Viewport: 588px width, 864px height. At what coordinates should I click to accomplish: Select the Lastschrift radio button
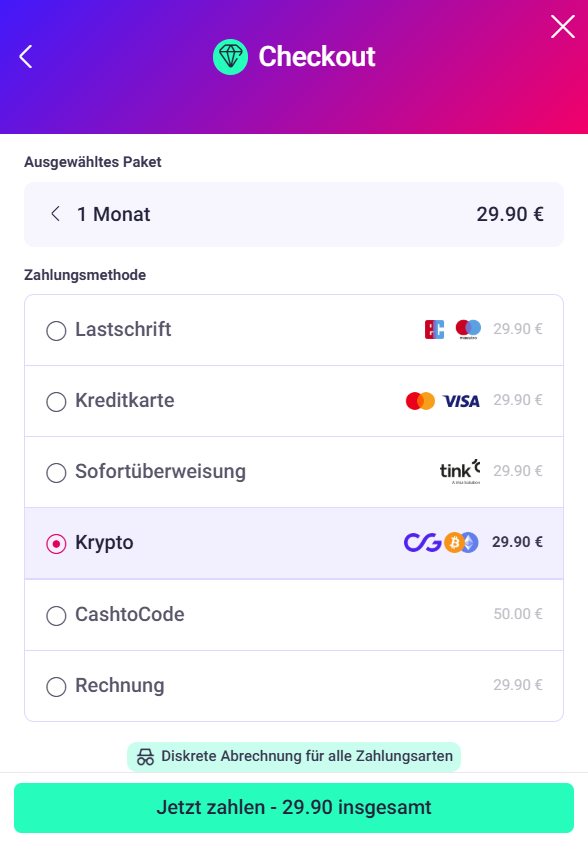click(56, 331)
